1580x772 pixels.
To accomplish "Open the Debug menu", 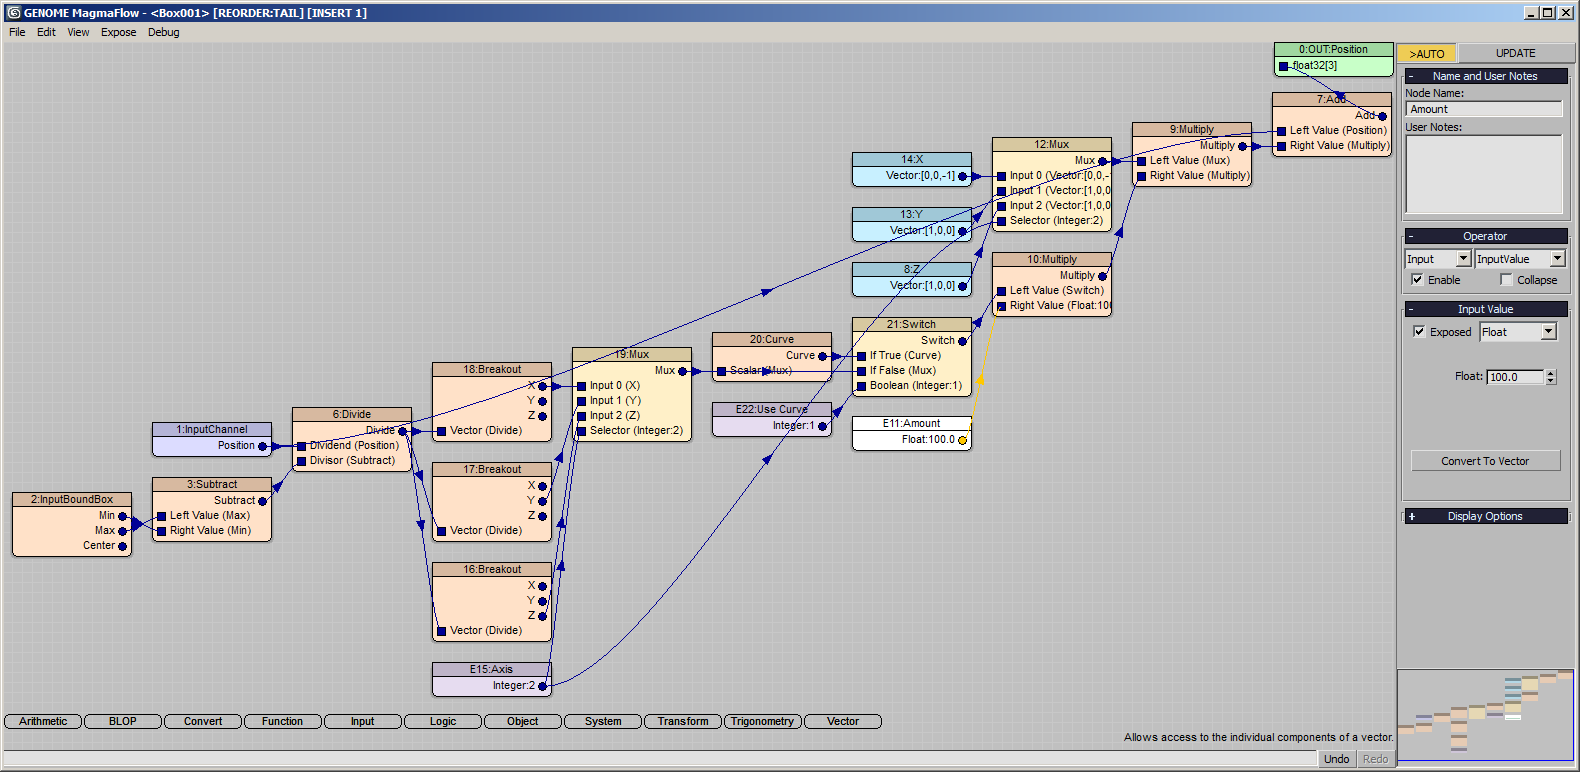I will click(164, 32).
